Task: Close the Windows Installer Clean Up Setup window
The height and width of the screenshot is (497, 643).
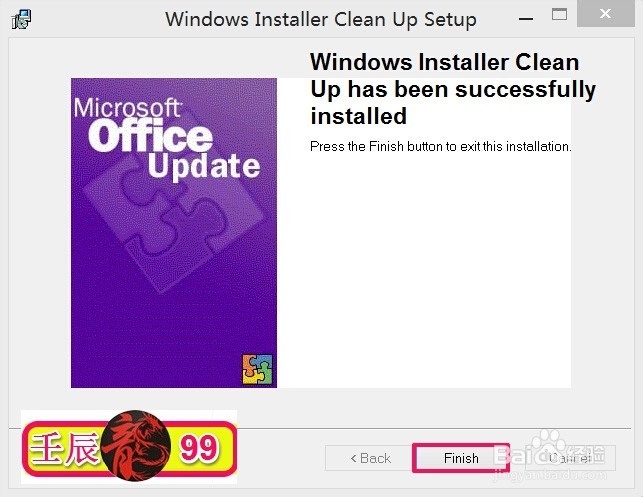Action: tap(605, 14)
